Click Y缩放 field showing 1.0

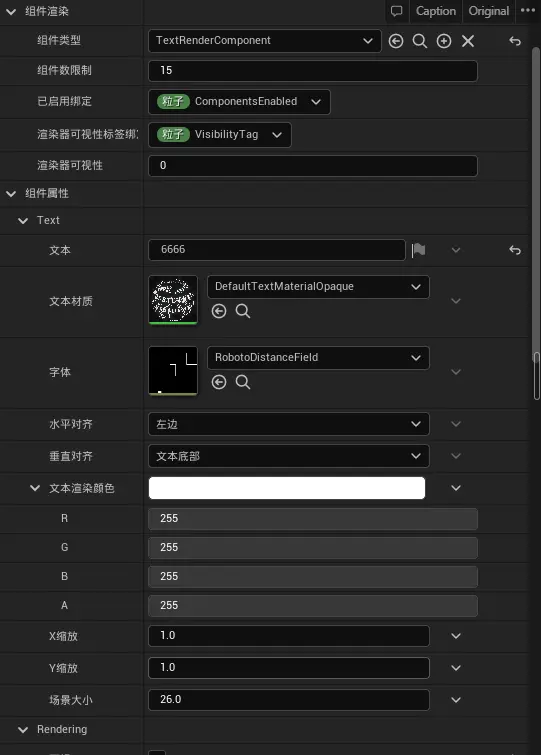tap(289, 668)
